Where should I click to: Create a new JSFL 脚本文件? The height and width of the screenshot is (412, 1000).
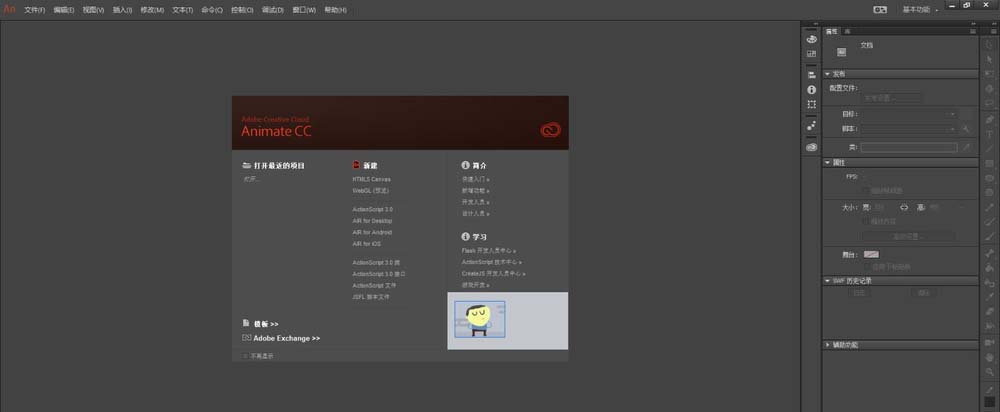(x=371, y=297)
